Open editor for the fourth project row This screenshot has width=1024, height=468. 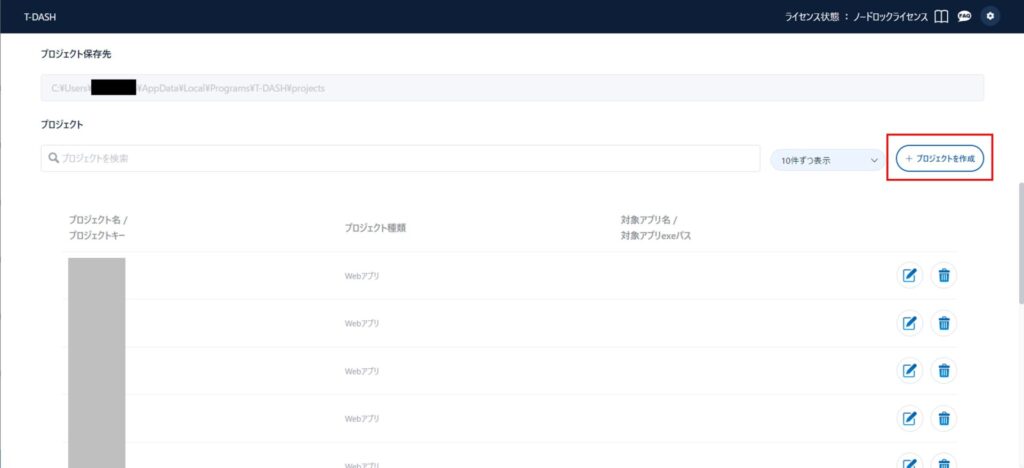point(910,418)
